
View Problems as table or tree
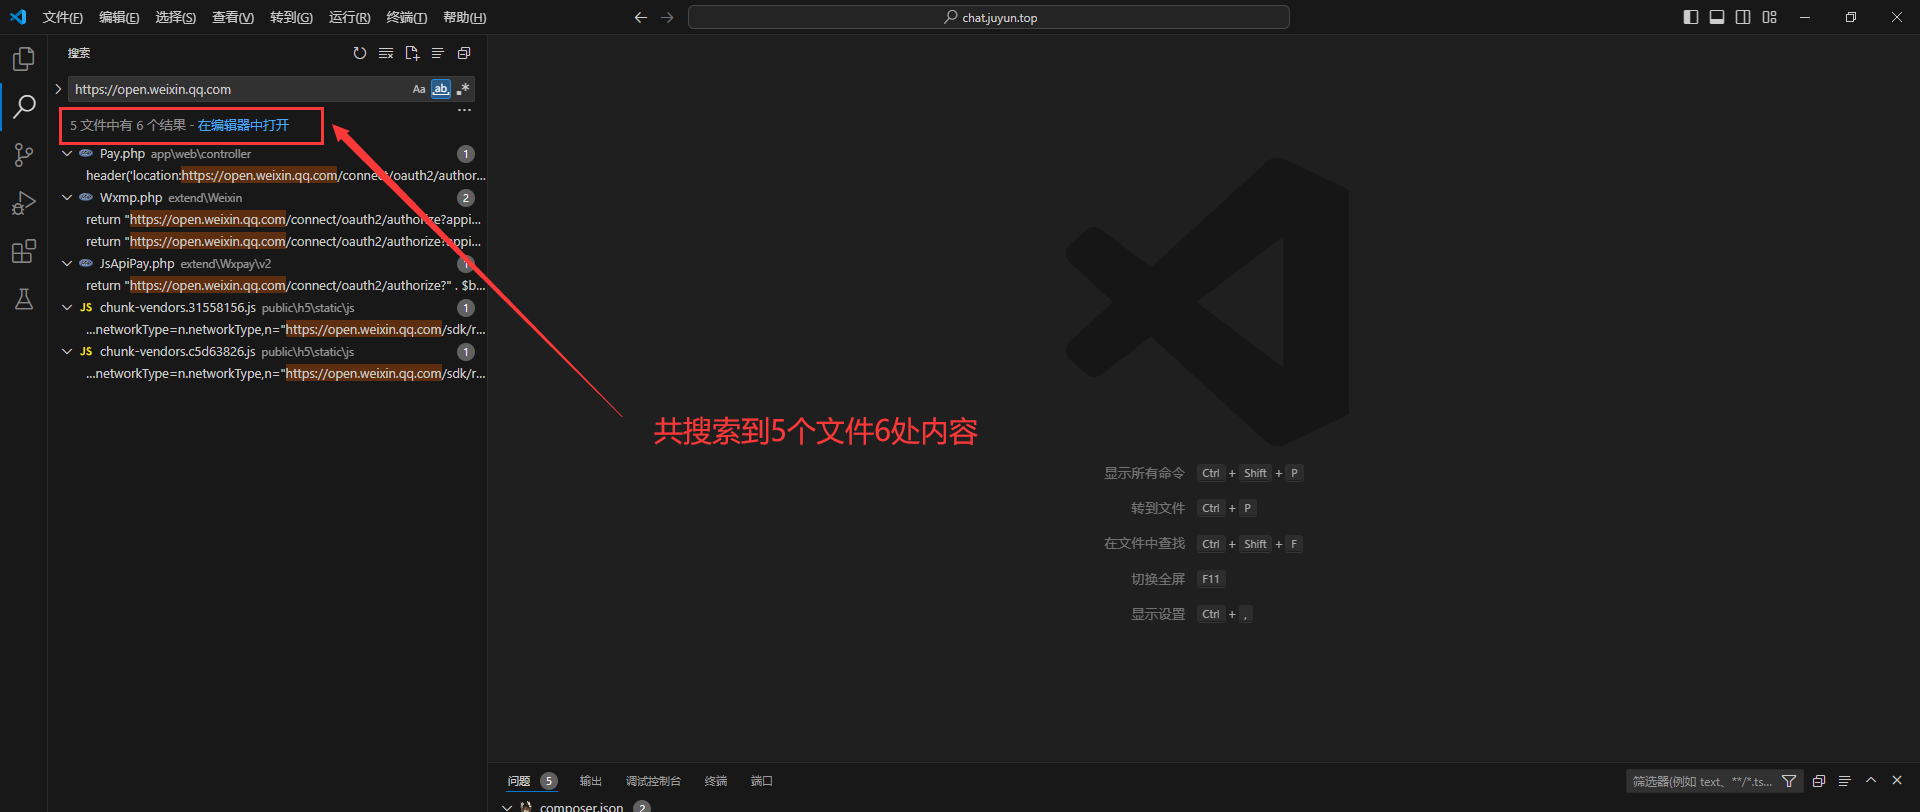tap(1845, 781)
